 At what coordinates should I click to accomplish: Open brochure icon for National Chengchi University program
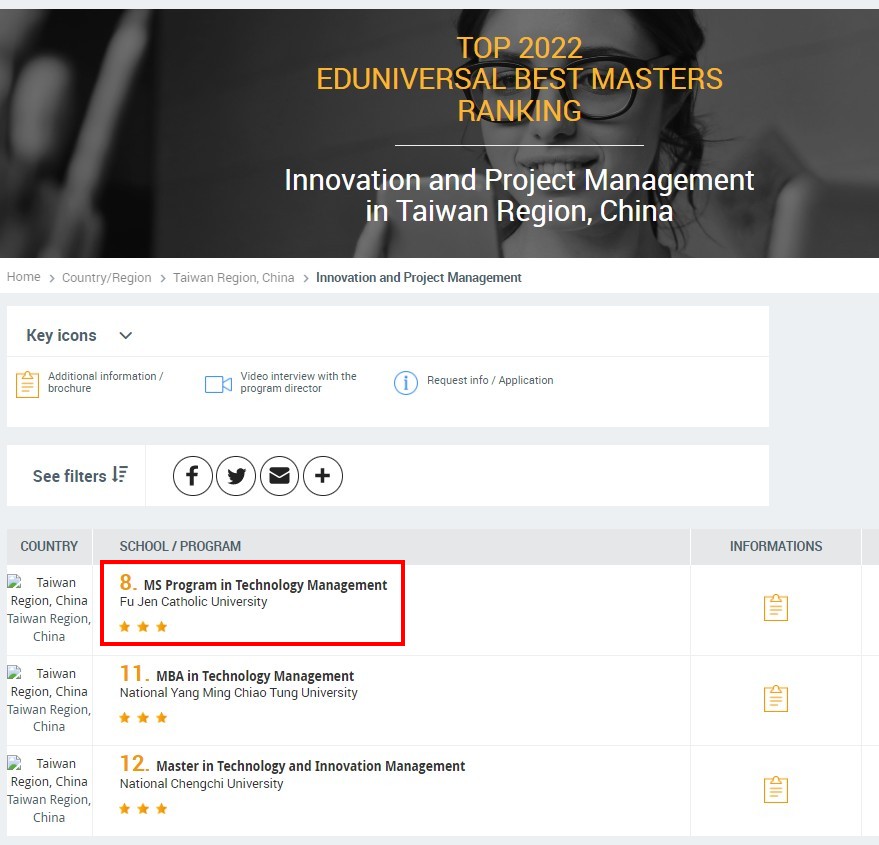coord(775,789)
